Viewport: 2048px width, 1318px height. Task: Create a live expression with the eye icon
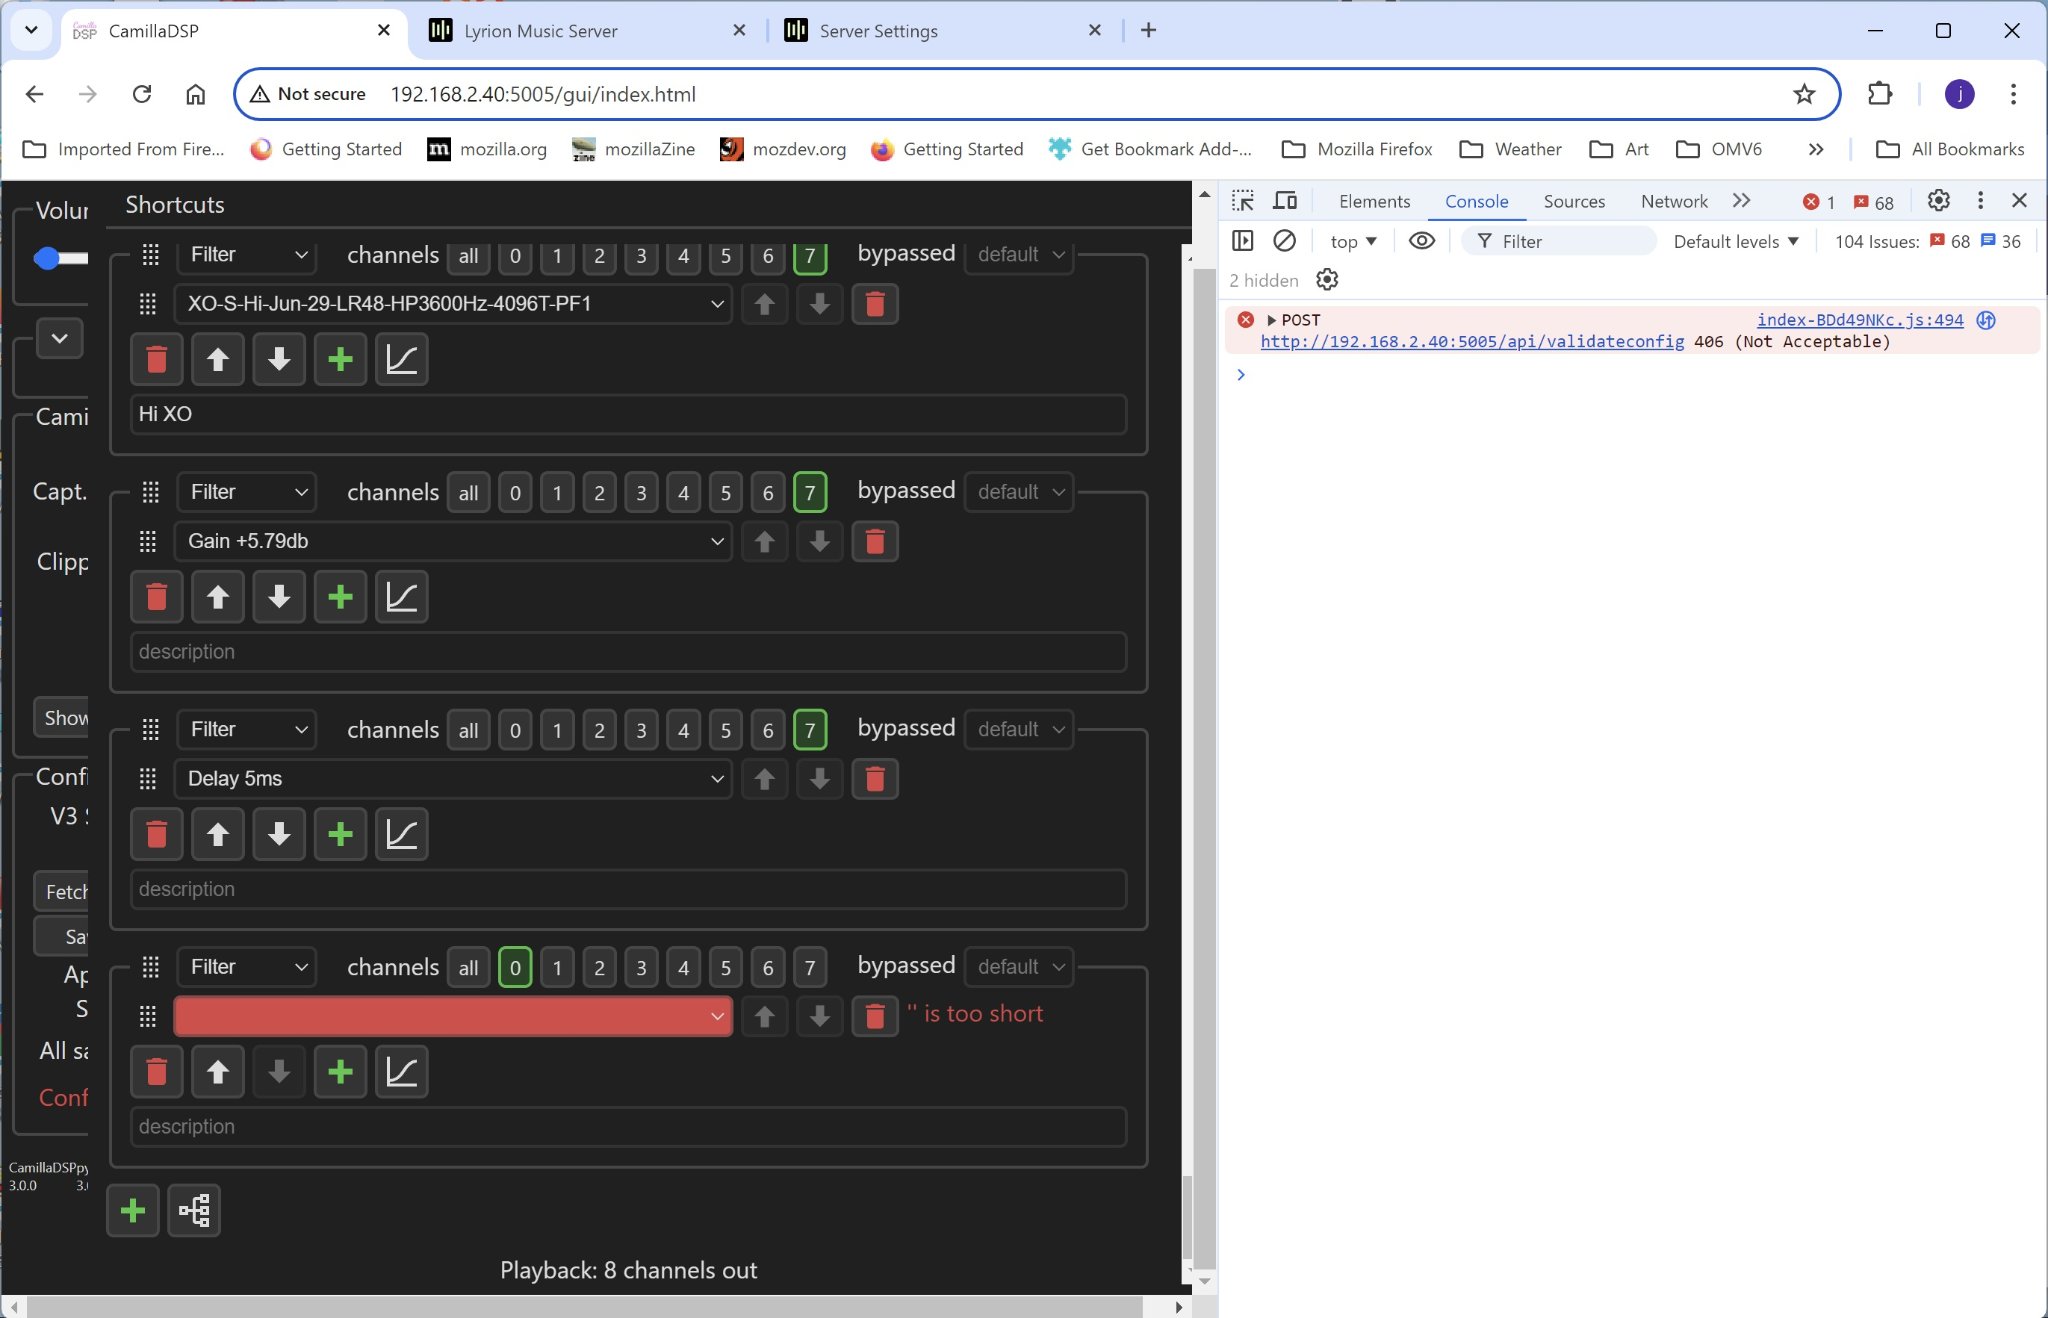1421,241
